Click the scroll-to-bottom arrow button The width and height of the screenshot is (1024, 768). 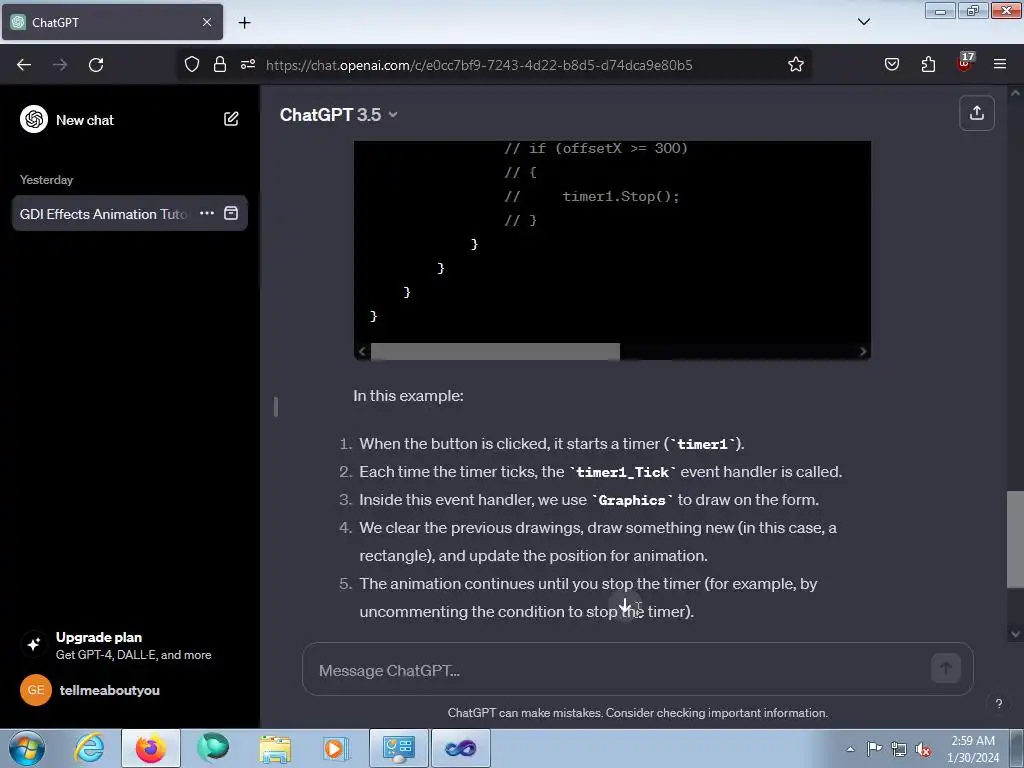coord(625,605)
